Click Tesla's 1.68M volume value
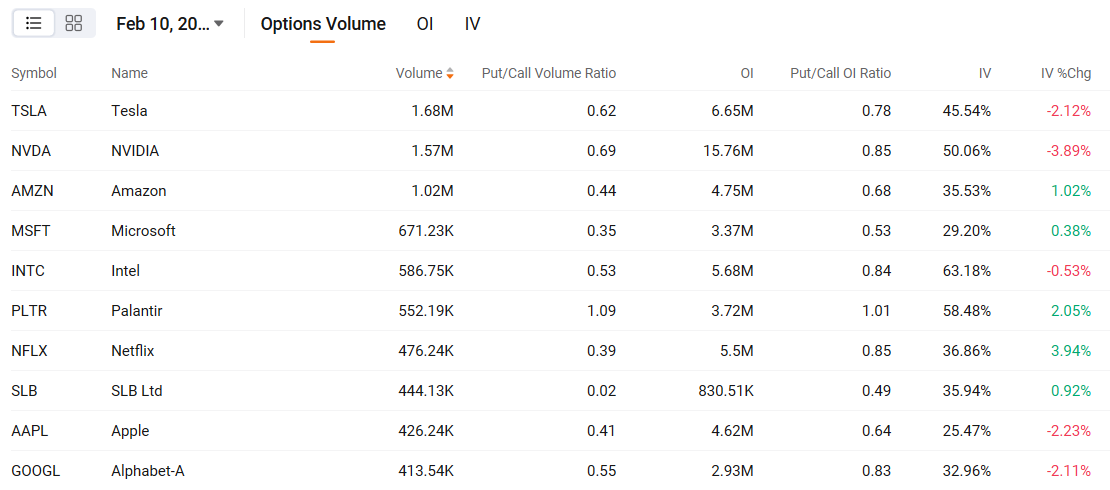The width and height of the screenshot is (1110, 490). (433, 110)
